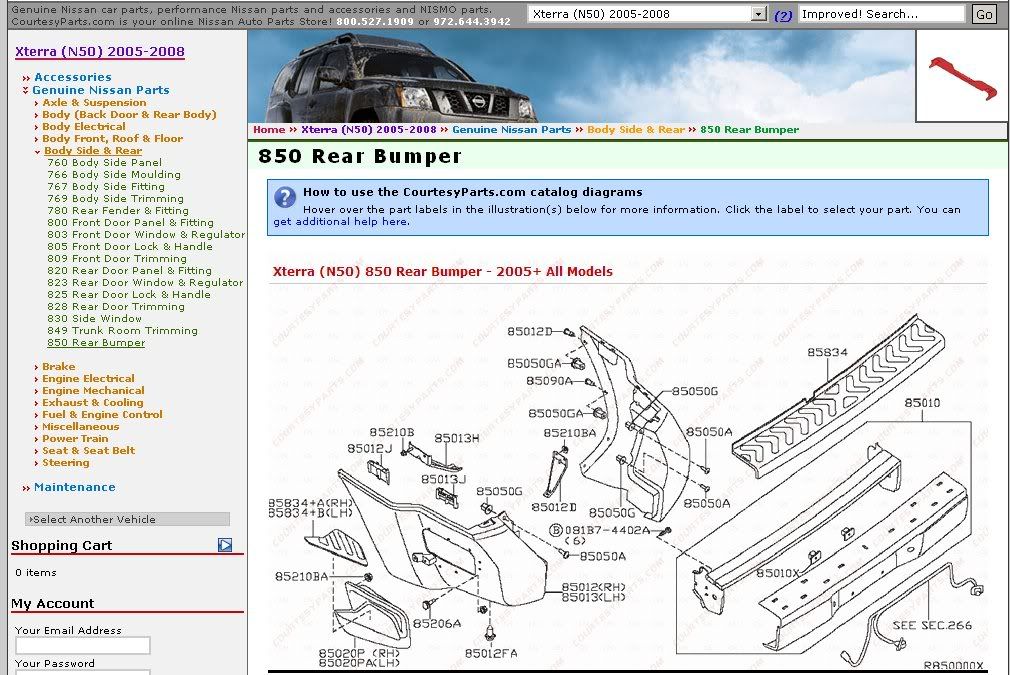Open the shopping cart arrow icon
Image resolution: width=1010 pixels, height=675 pixels.
tap(225, 545)
